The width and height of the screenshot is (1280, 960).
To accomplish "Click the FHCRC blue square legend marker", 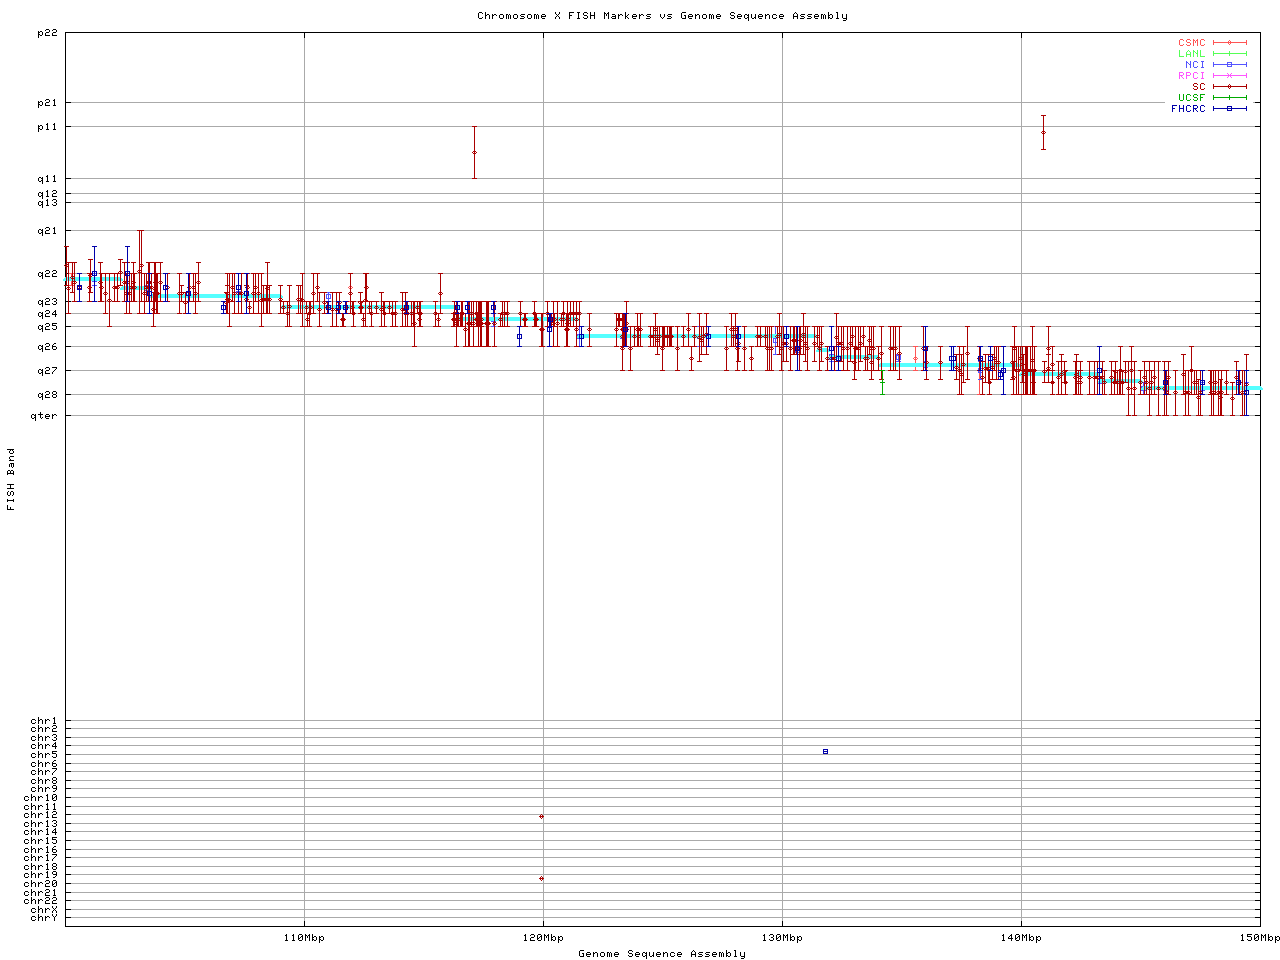I will [1229, 108].
